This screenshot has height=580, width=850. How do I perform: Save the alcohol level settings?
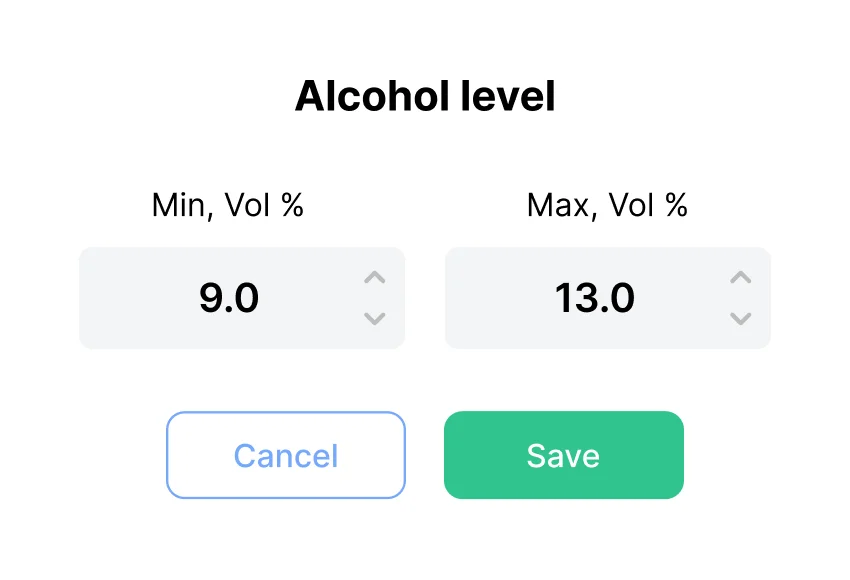point(563,455)
